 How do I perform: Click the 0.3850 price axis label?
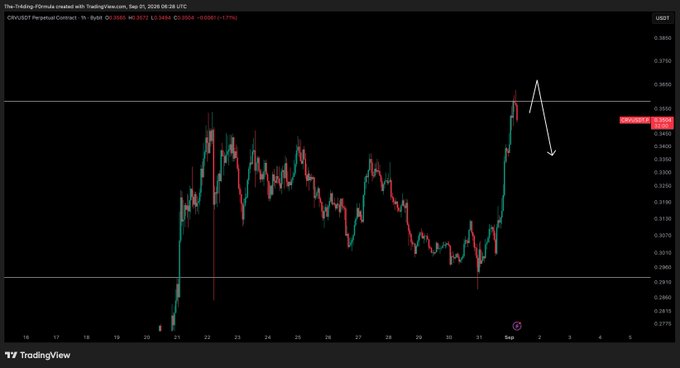(x=662, y=38)
